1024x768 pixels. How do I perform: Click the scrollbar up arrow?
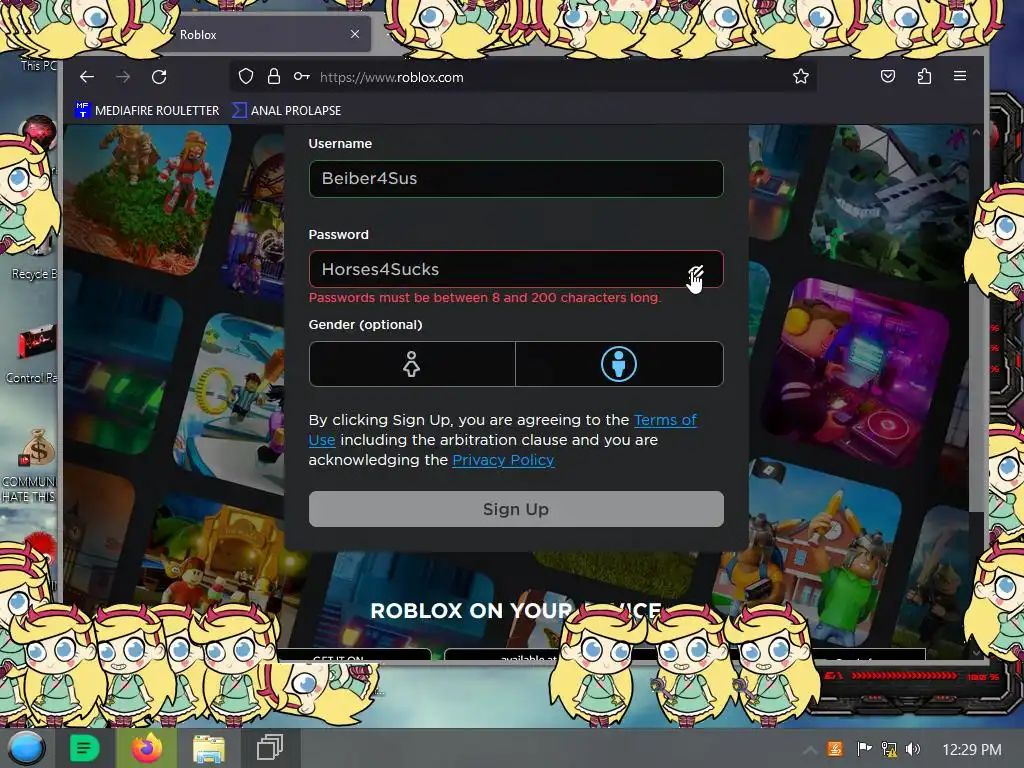click(x=976, y=132)
